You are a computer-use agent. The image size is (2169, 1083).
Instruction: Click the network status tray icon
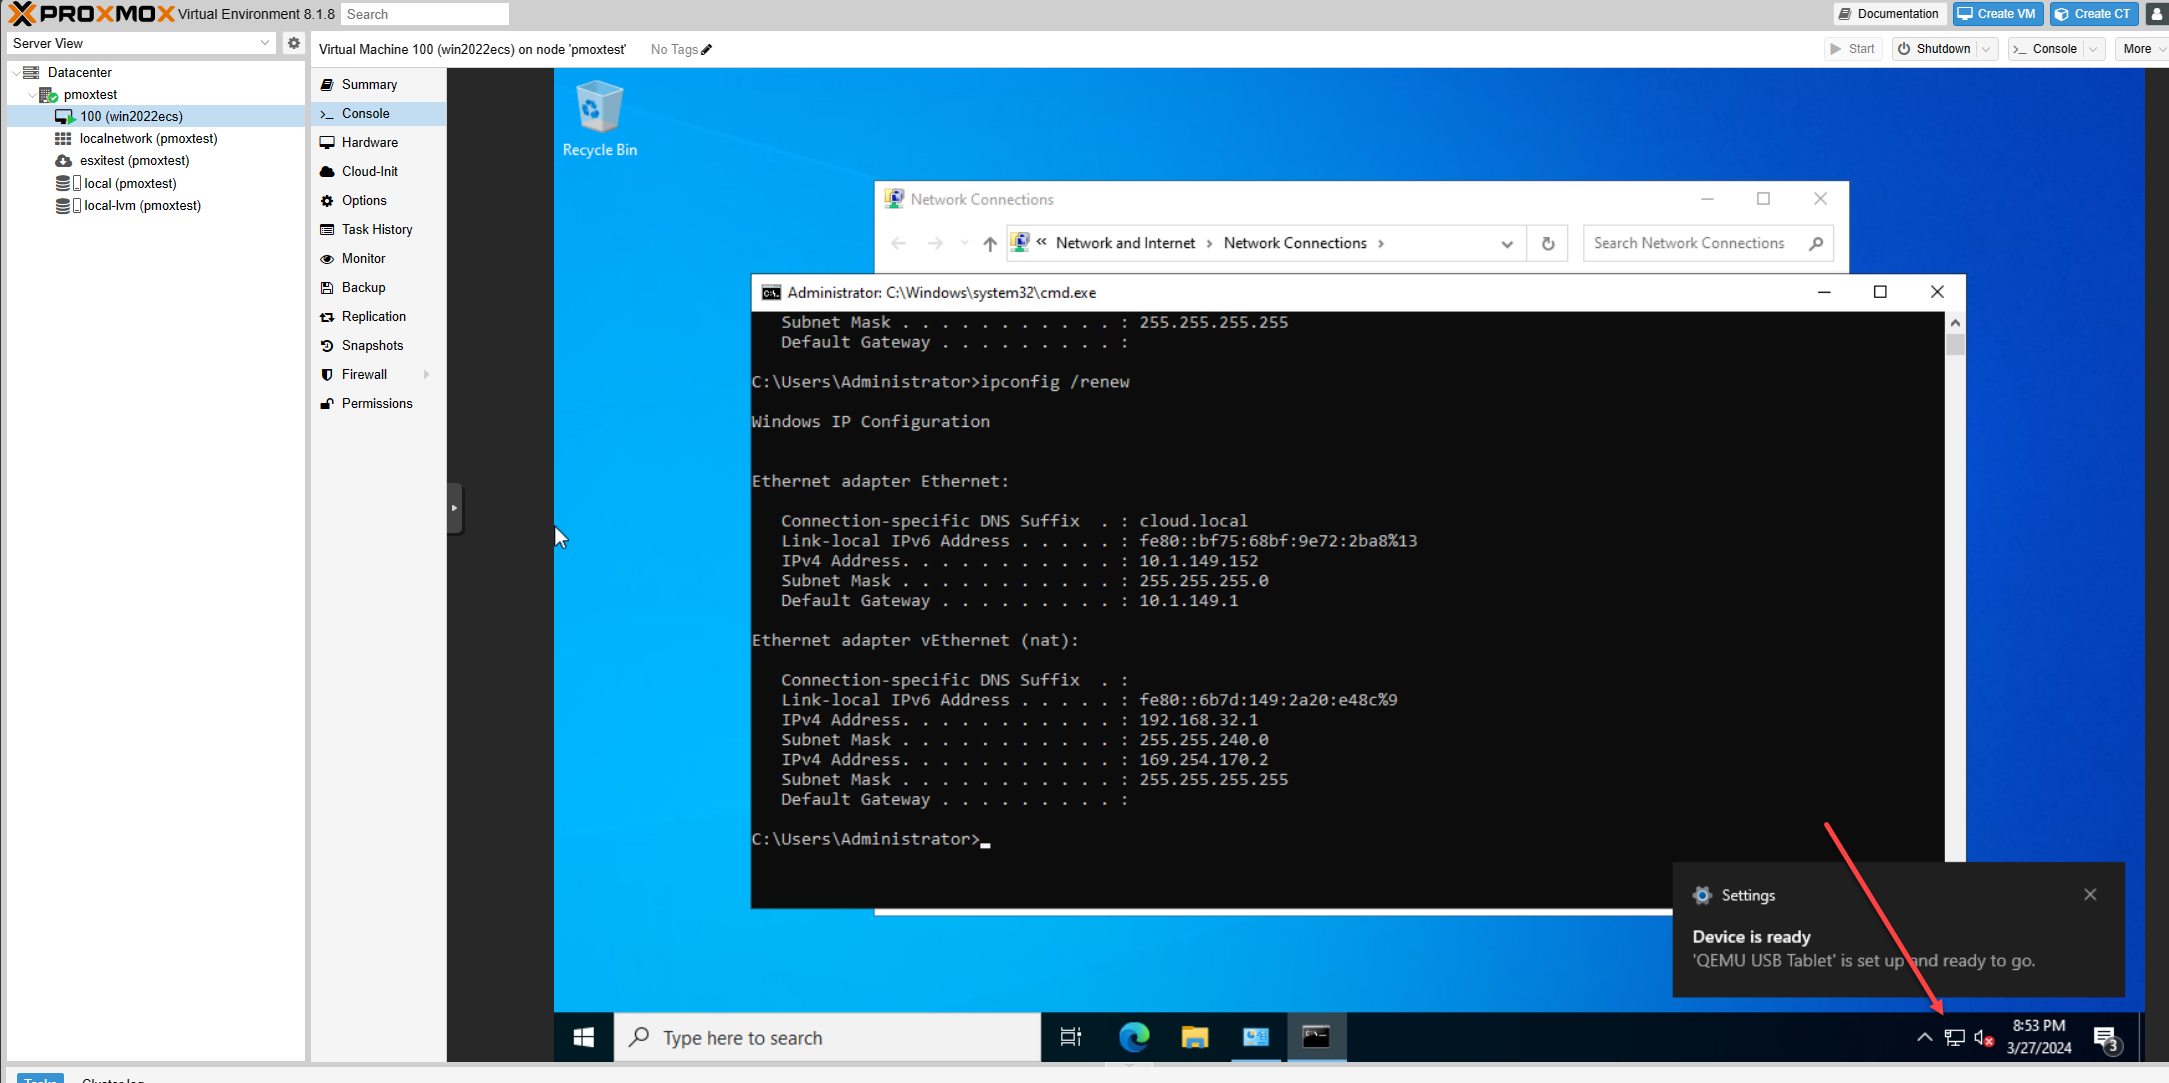coord(1954,1038)
